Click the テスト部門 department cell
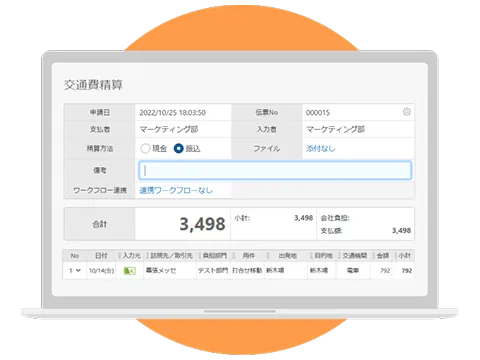 (213, 271)
